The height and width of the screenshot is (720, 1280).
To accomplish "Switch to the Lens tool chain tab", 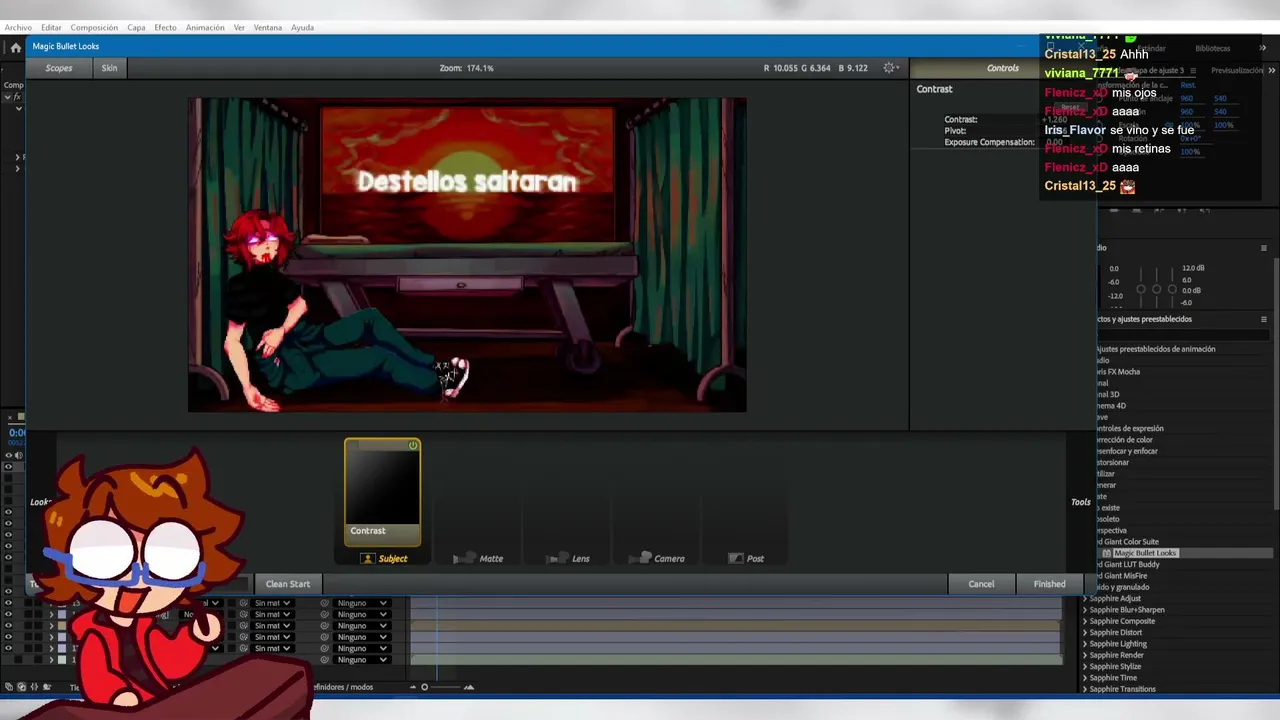I will [569, 559].
